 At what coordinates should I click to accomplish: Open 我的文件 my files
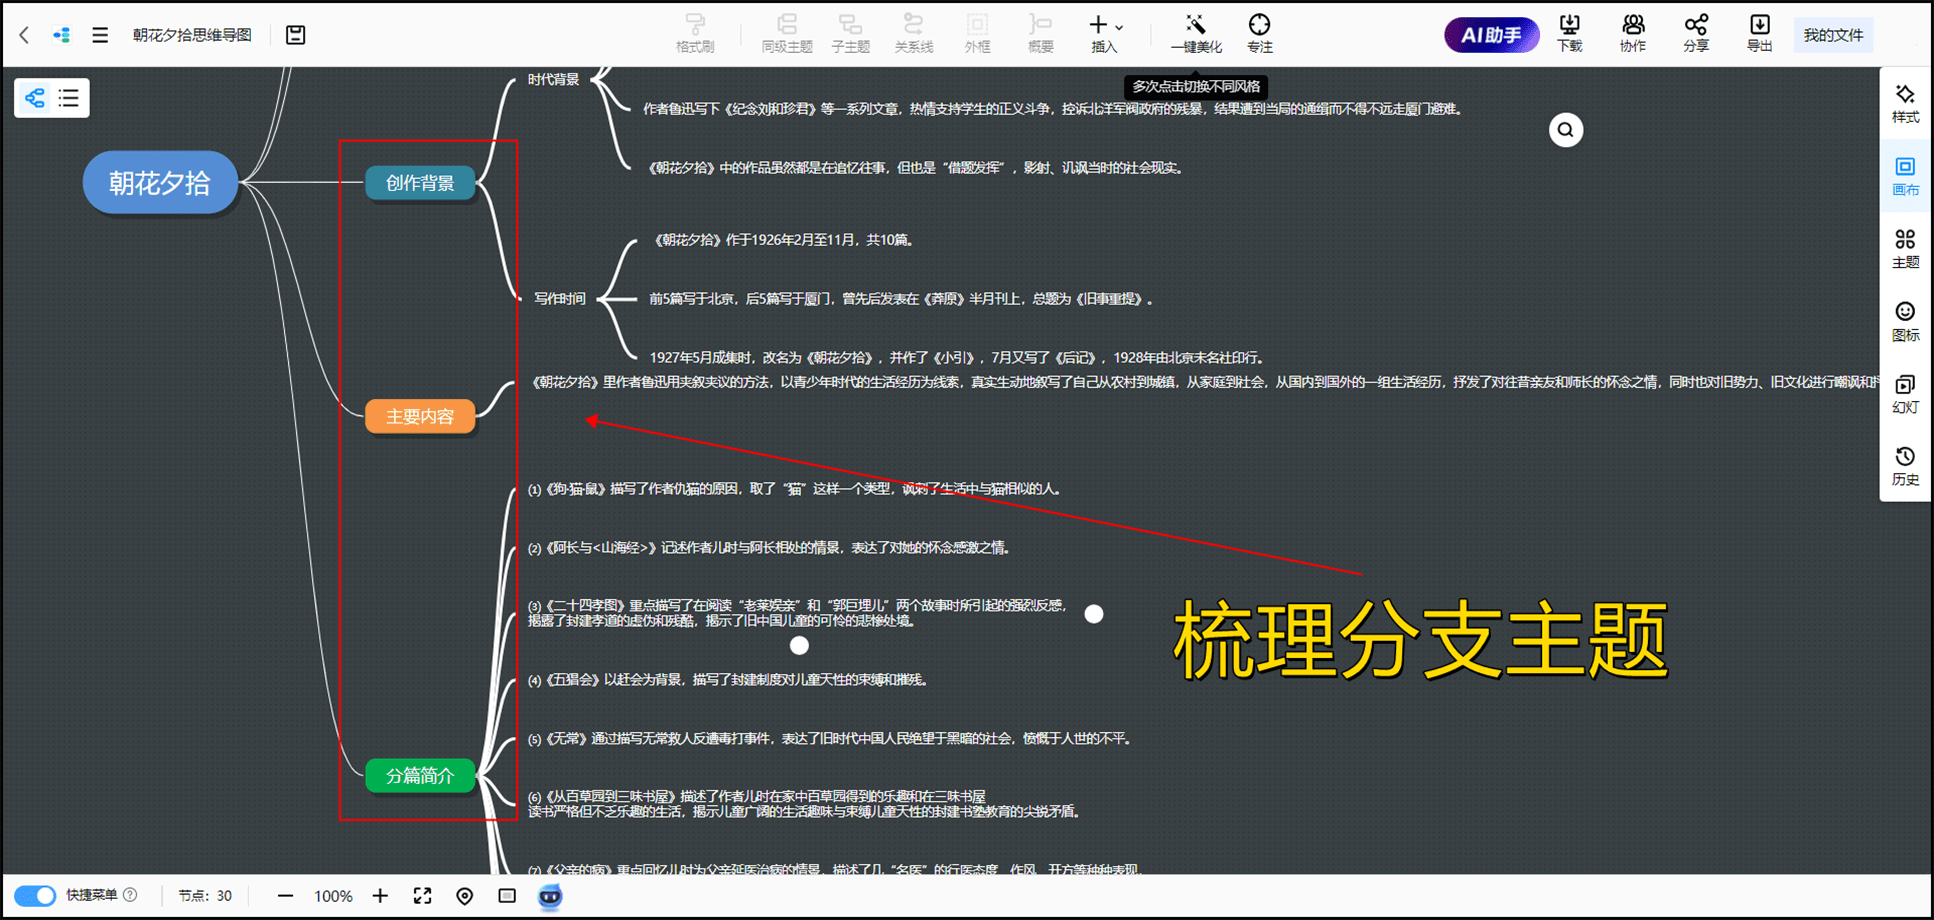1833,35
